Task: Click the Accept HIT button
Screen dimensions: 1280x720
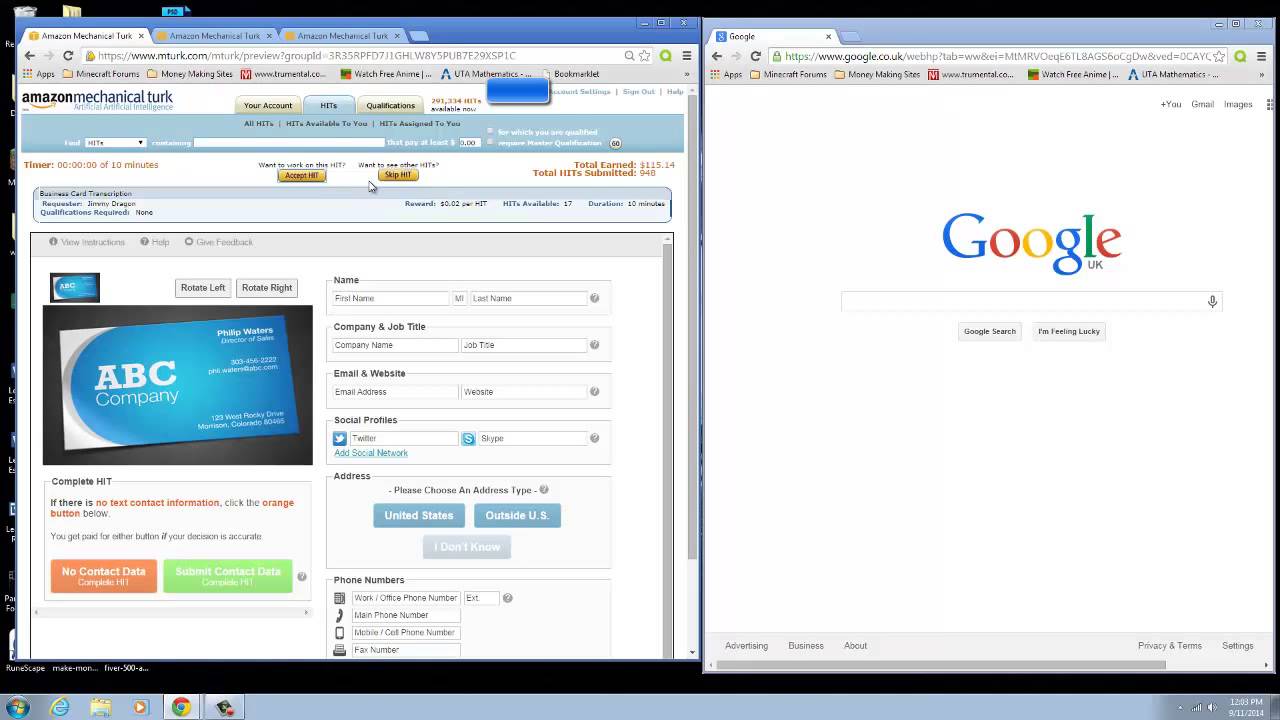Action: 301,176
